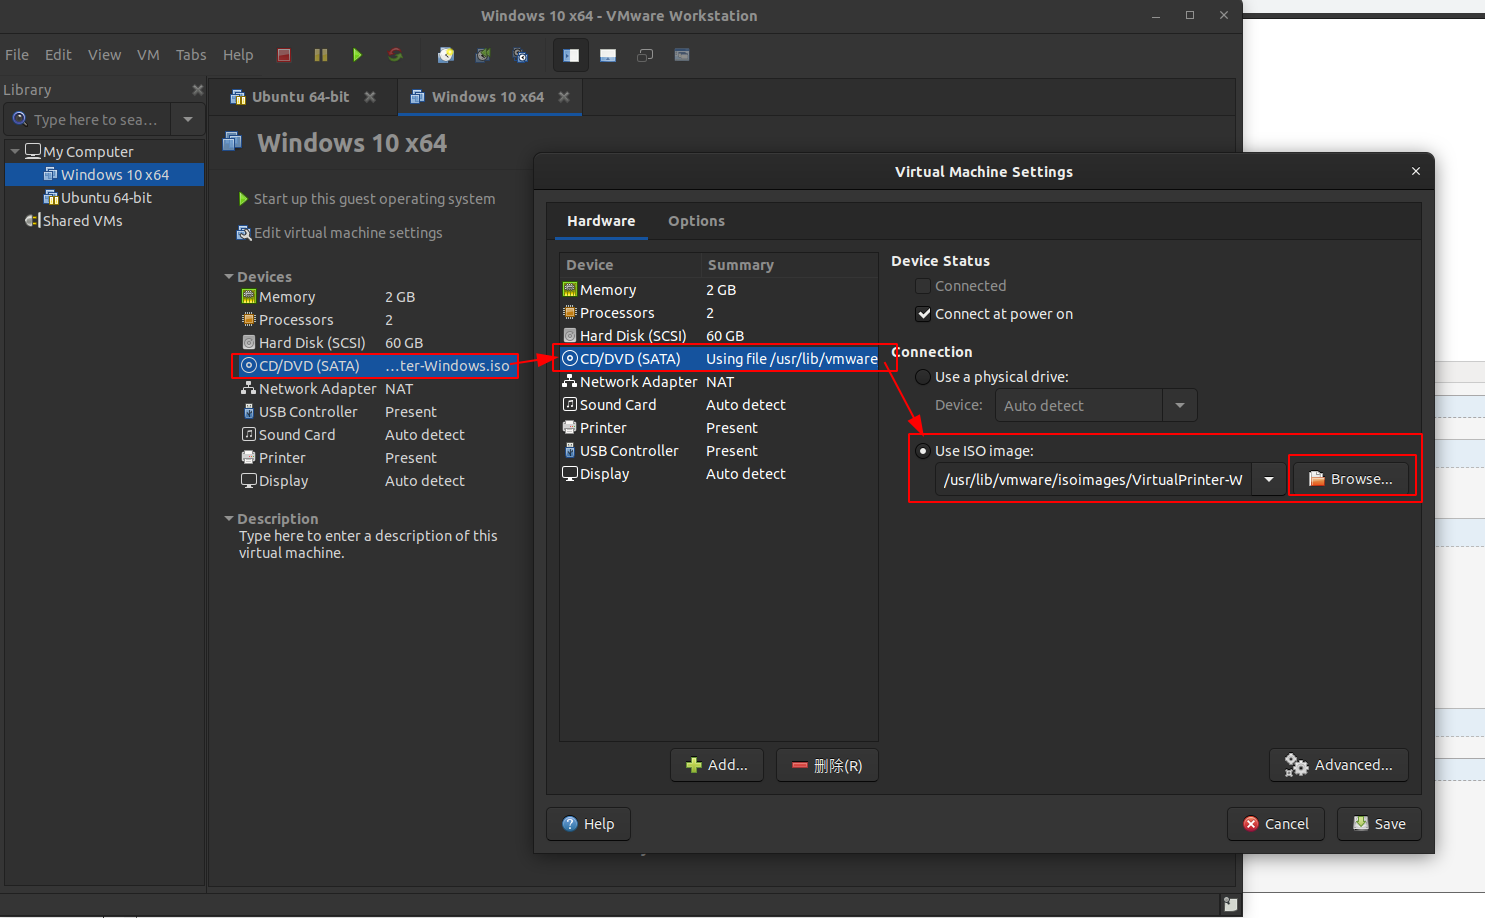
Task: Click the Browse button
Action: click(1350, 479)
